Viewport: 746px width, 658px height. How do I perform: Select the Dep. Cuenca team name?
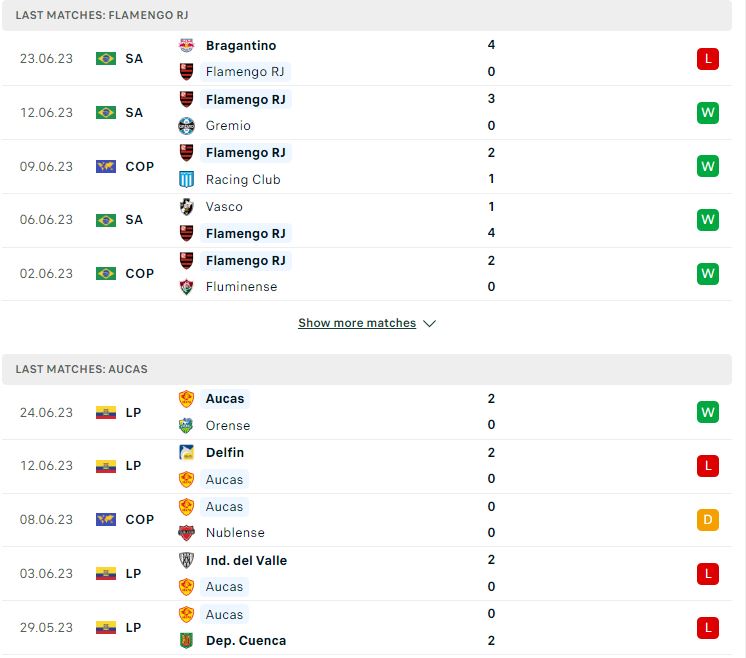[246, 641]
